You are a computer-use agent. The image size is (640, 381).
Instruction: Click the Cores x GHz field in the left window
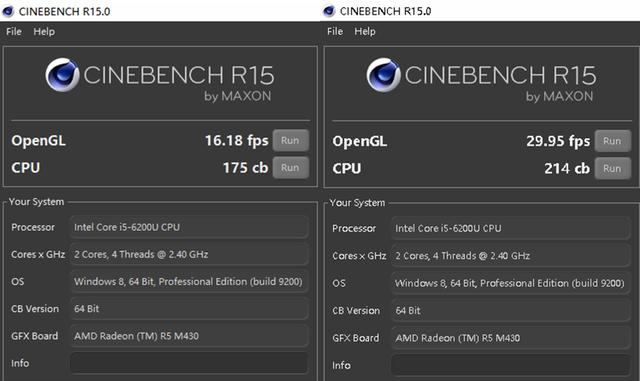click(x=189, y=254)
